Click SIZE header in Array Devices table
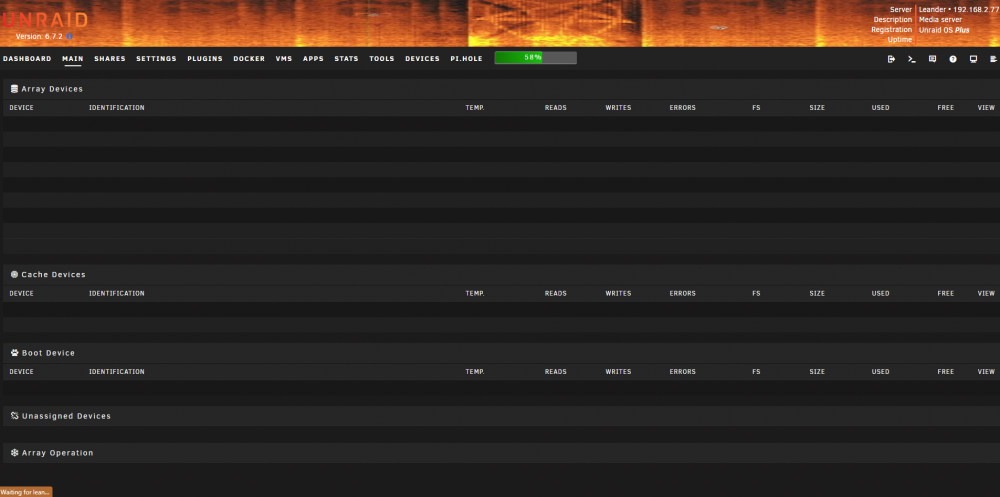Screen dimensions: 1000x497 (x=817, y=108)
